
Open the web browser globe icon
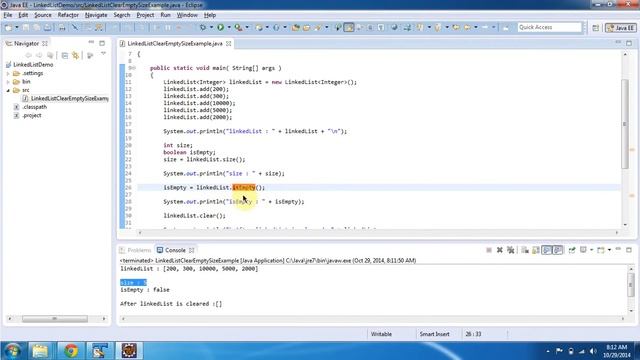(x=394, y=27)
